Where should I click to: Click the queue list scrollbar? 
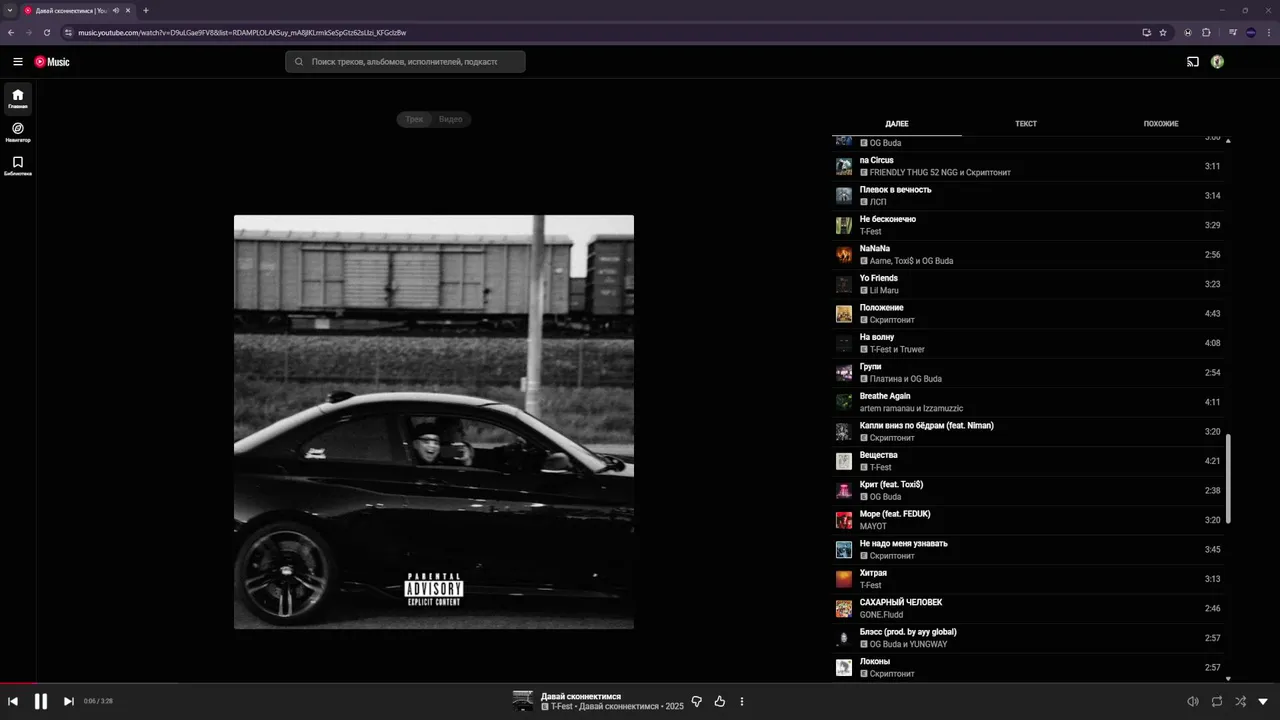coord(1228,478)
